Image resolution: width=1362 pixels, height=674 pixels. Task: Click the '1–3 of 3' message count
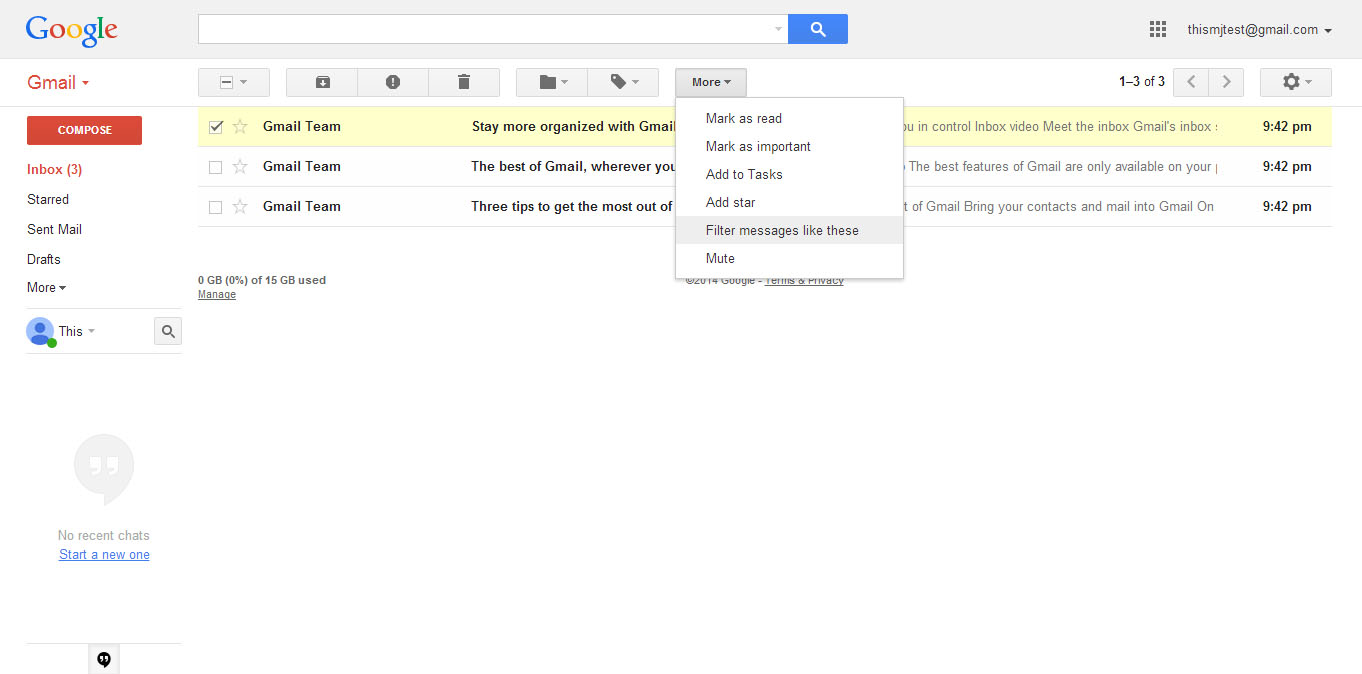click(1142, 82)
